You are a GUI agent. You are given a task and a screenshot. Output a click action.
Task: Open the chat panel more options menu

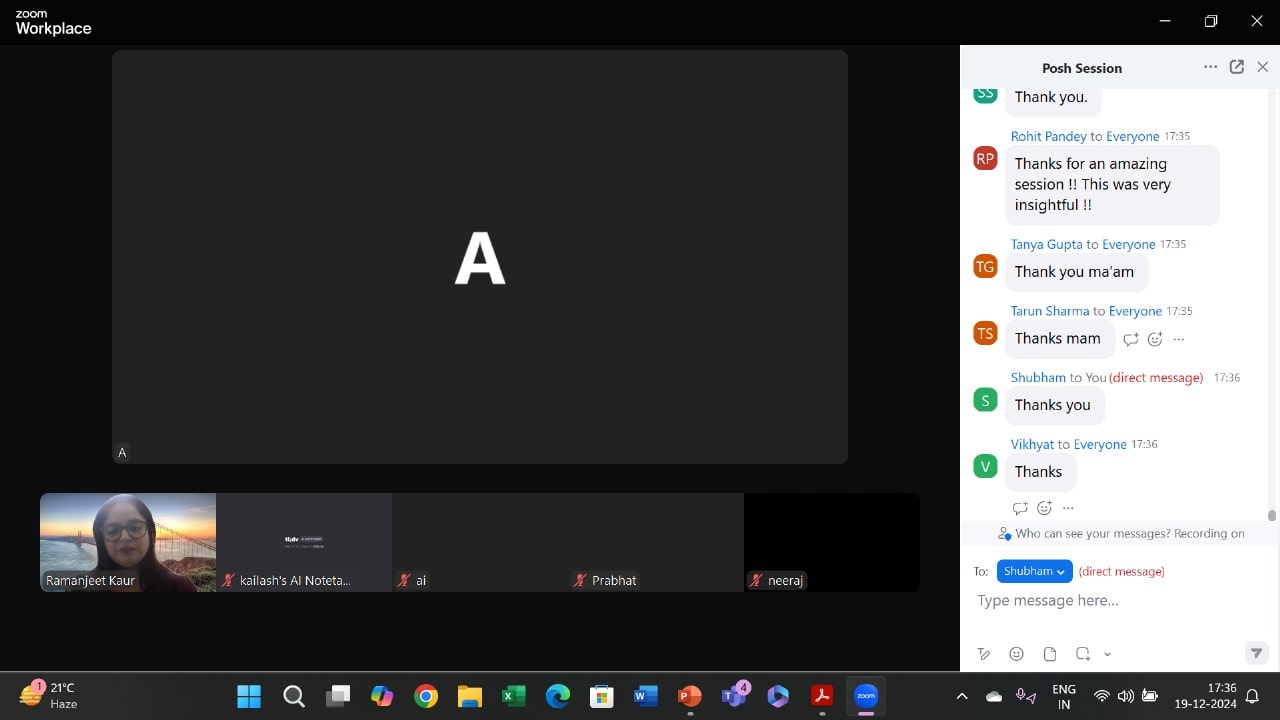point(1210,67)
